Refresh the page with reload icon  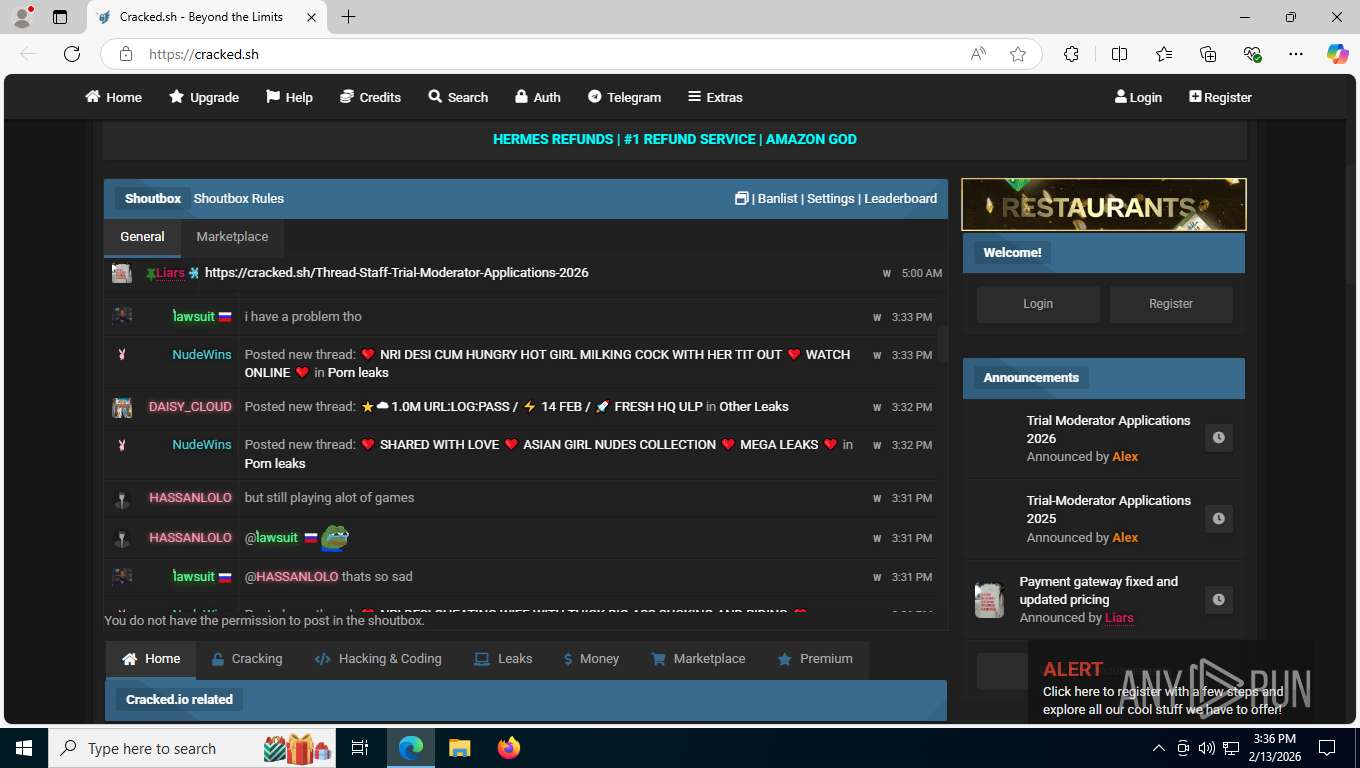coord(72,54)
